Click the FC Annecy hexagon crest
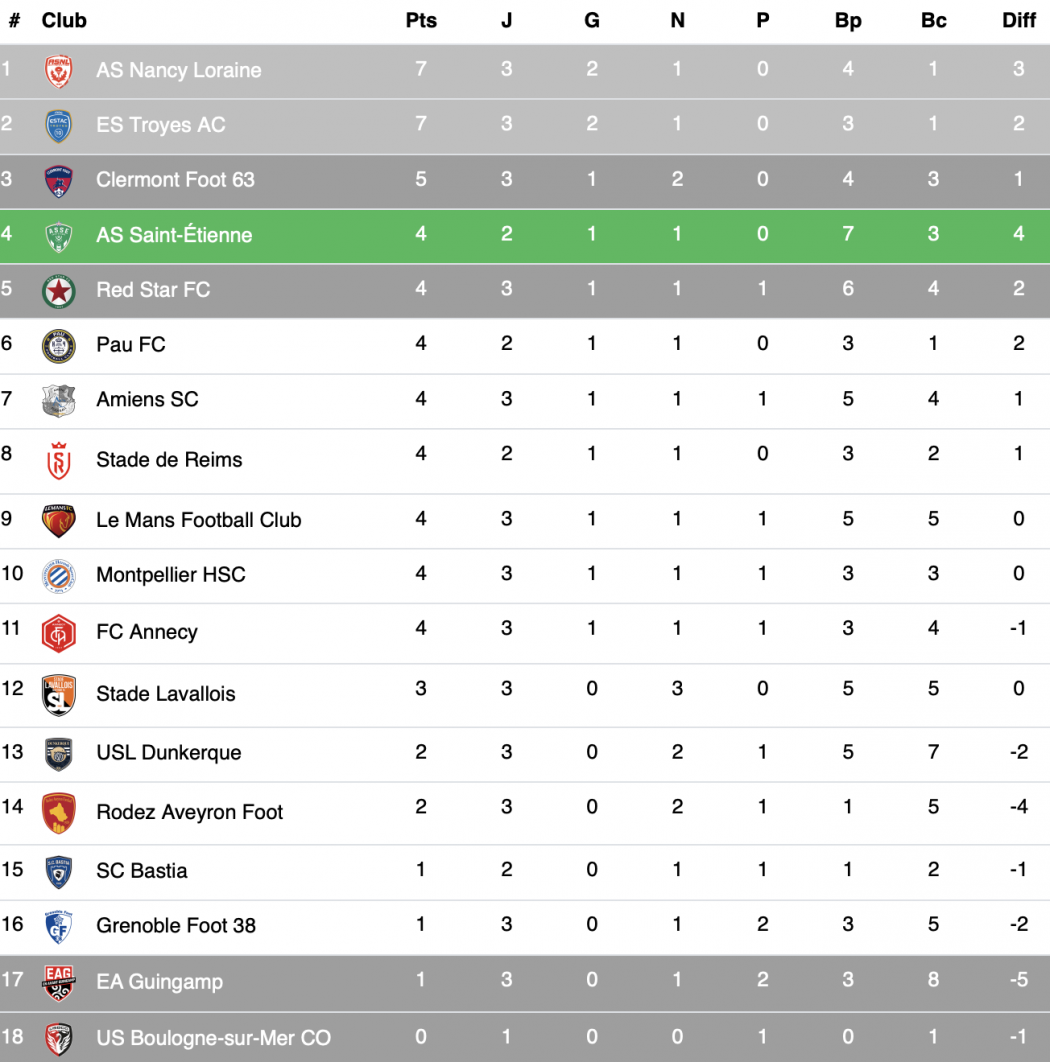The height and width of the screenshot is (1062, 1050). click(58, 633)
